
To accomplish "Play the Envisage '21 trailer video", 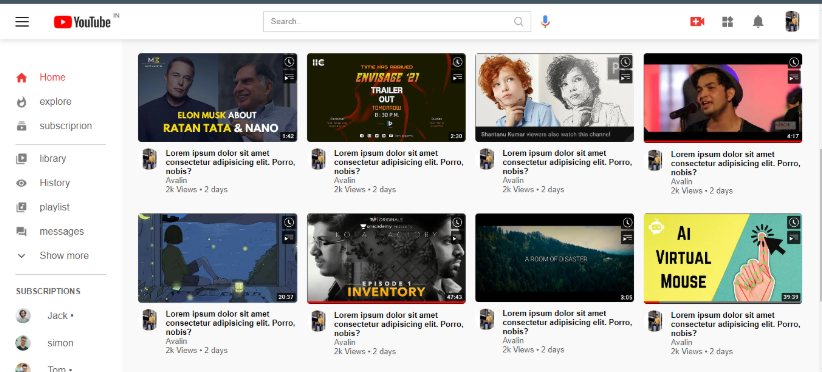I will point(386,97).
